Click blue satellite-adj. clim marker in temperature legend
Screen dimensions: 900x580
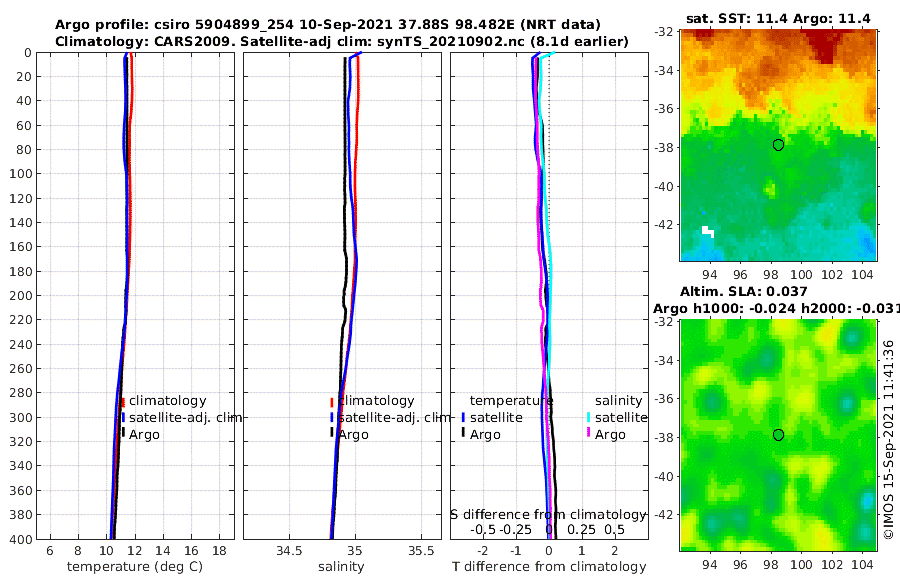(123, 417)
